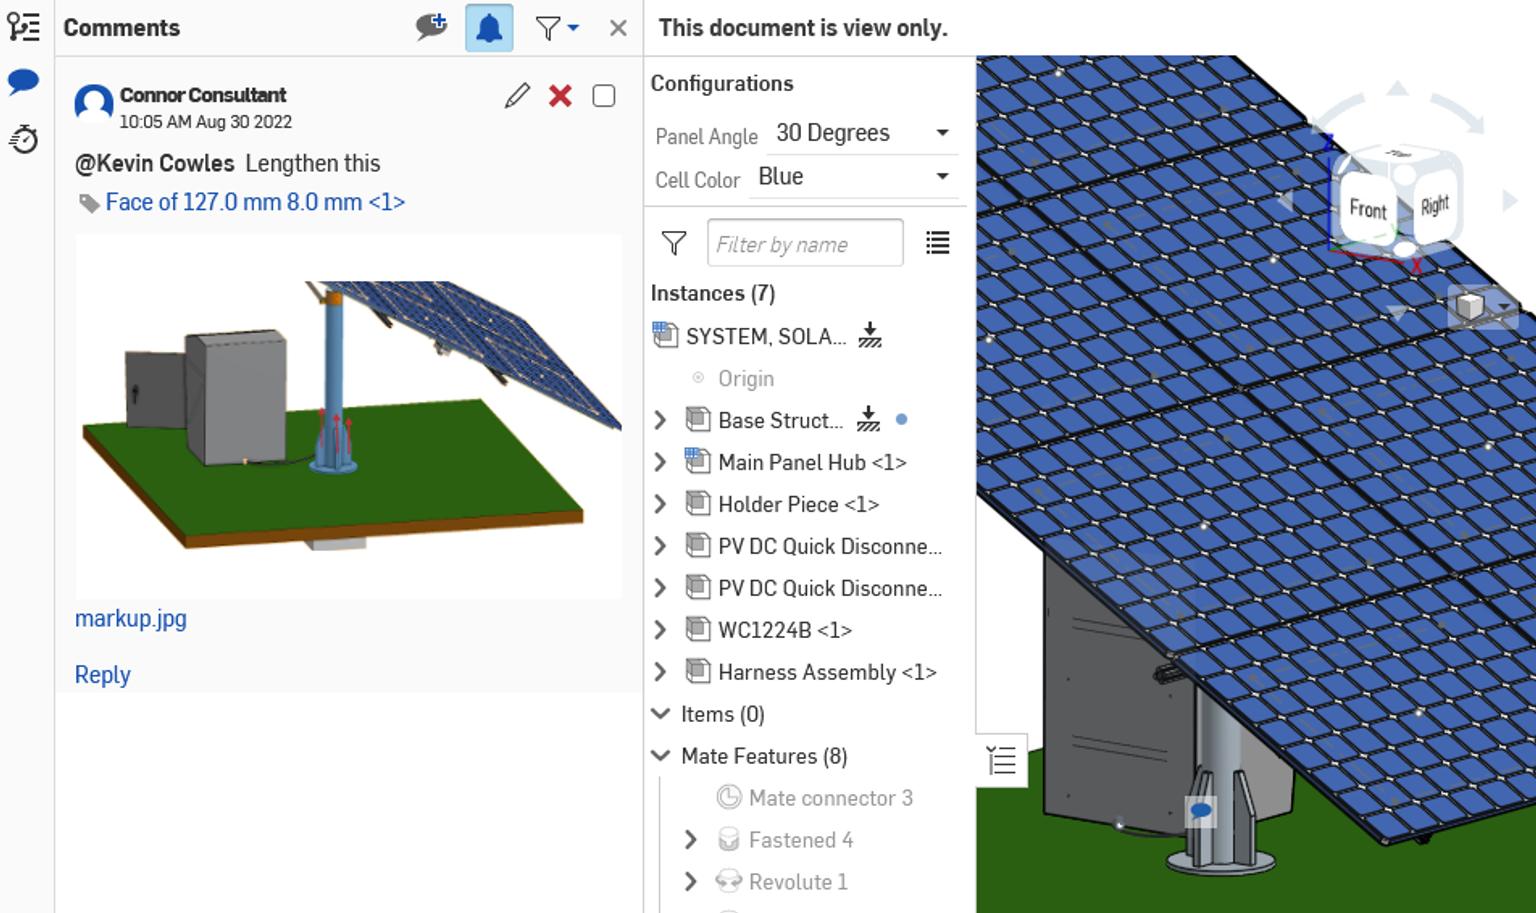Open the markup.jpg attachment
Viewport: 1536px width, 913px height.
pyautogui.click(x=130, y=618)
